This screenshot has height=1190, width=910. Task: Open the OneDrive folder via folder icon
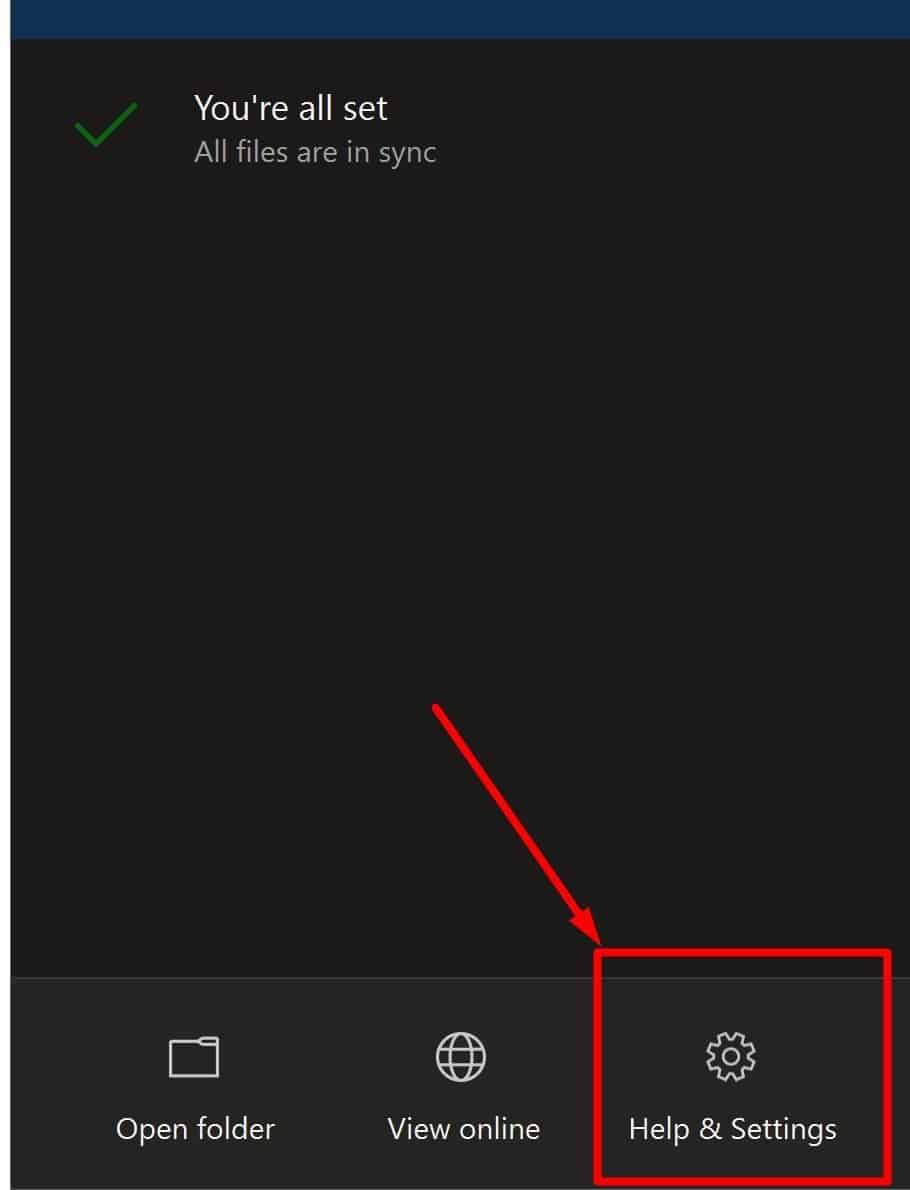click(x=194, y=1056)
